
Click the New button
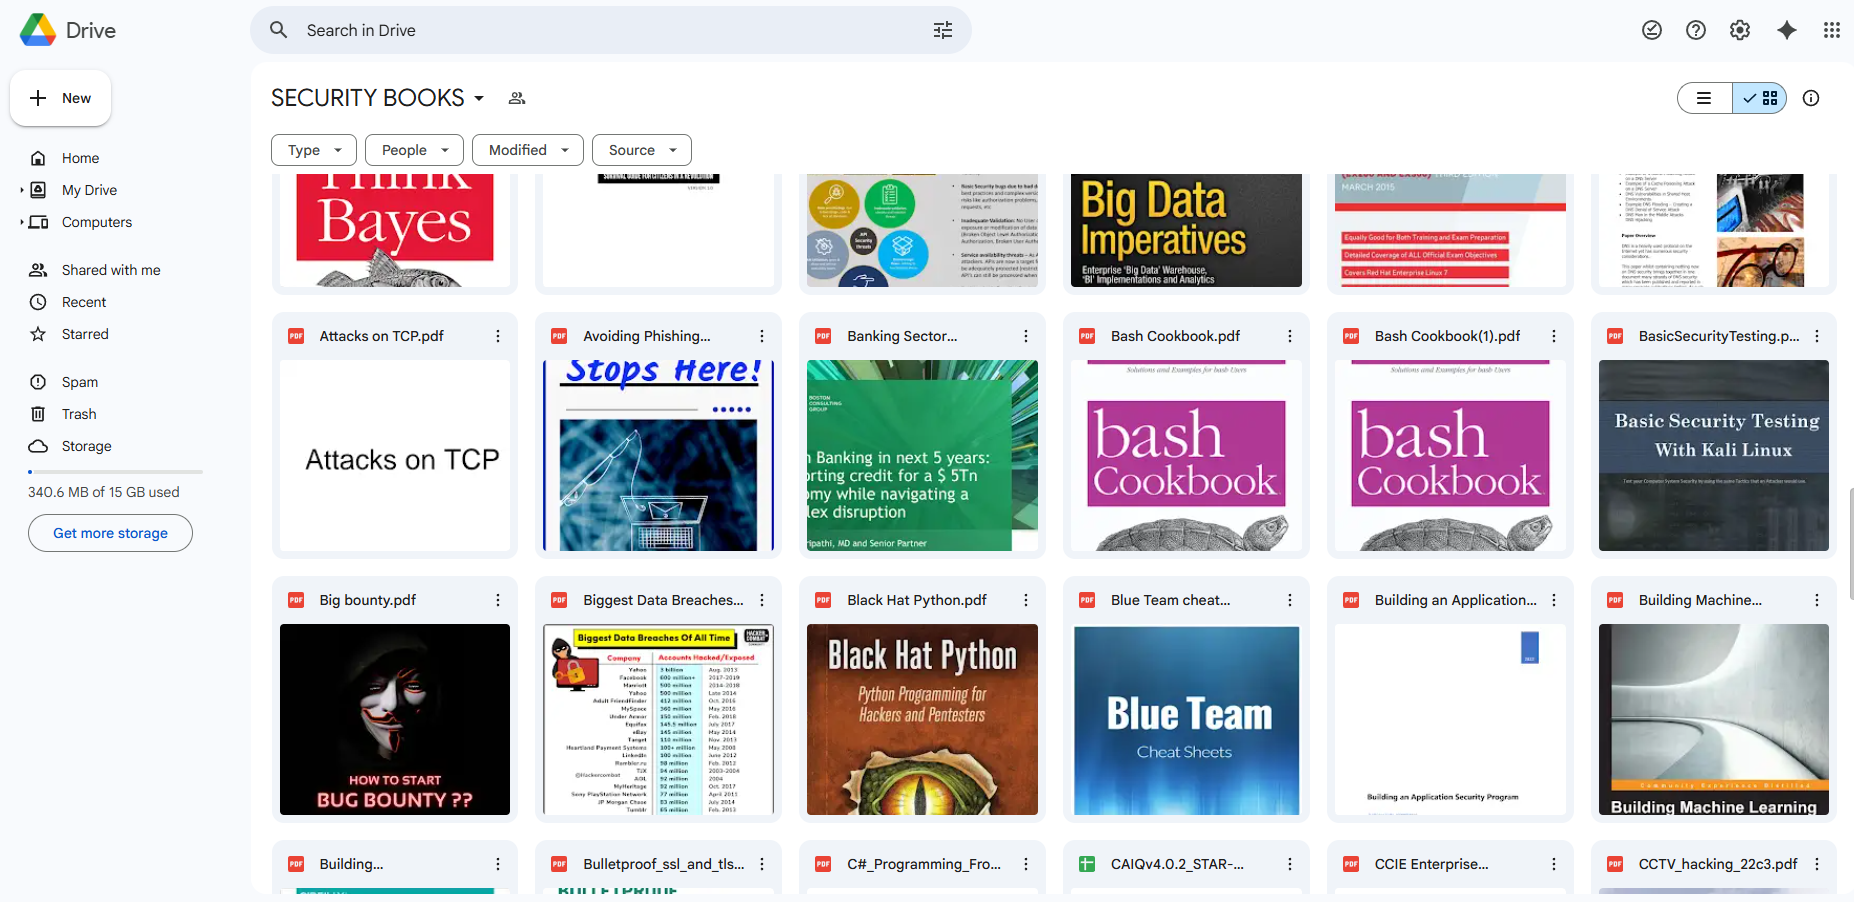(x=60, y=98)
